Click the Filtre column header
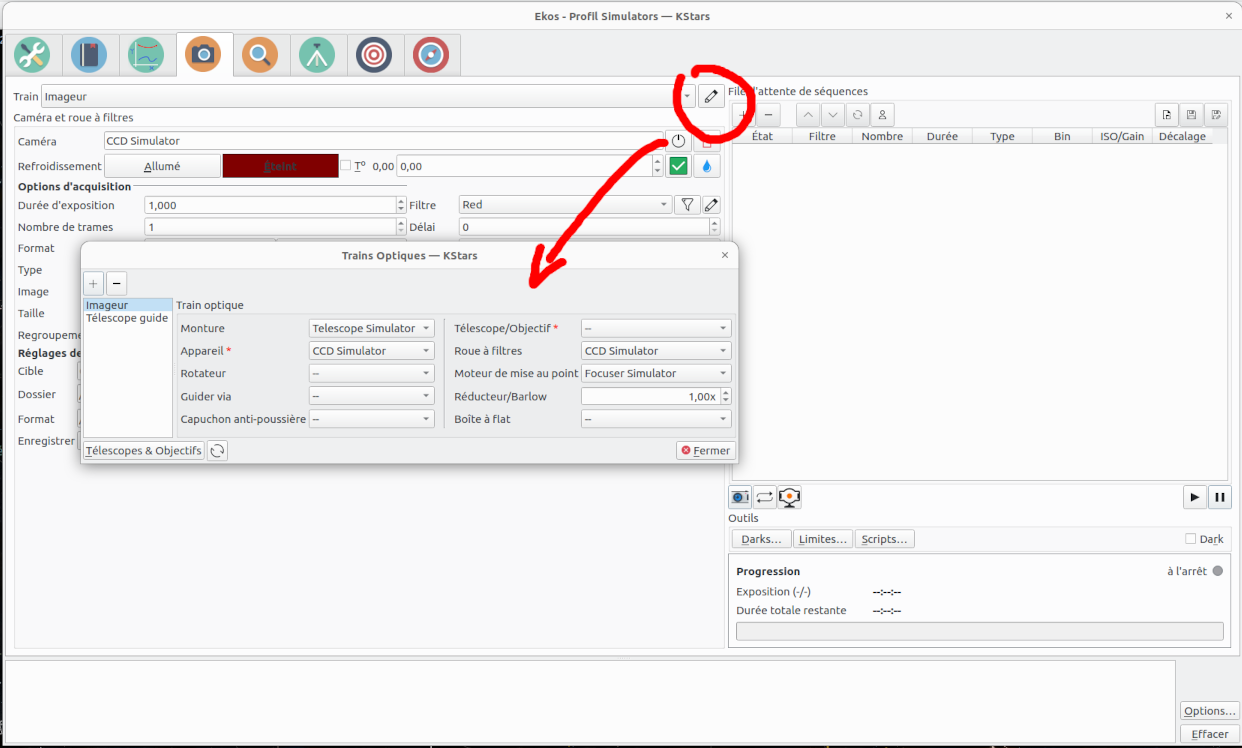Viewport: 1242px width, 748px height. (x=822, y=136)
